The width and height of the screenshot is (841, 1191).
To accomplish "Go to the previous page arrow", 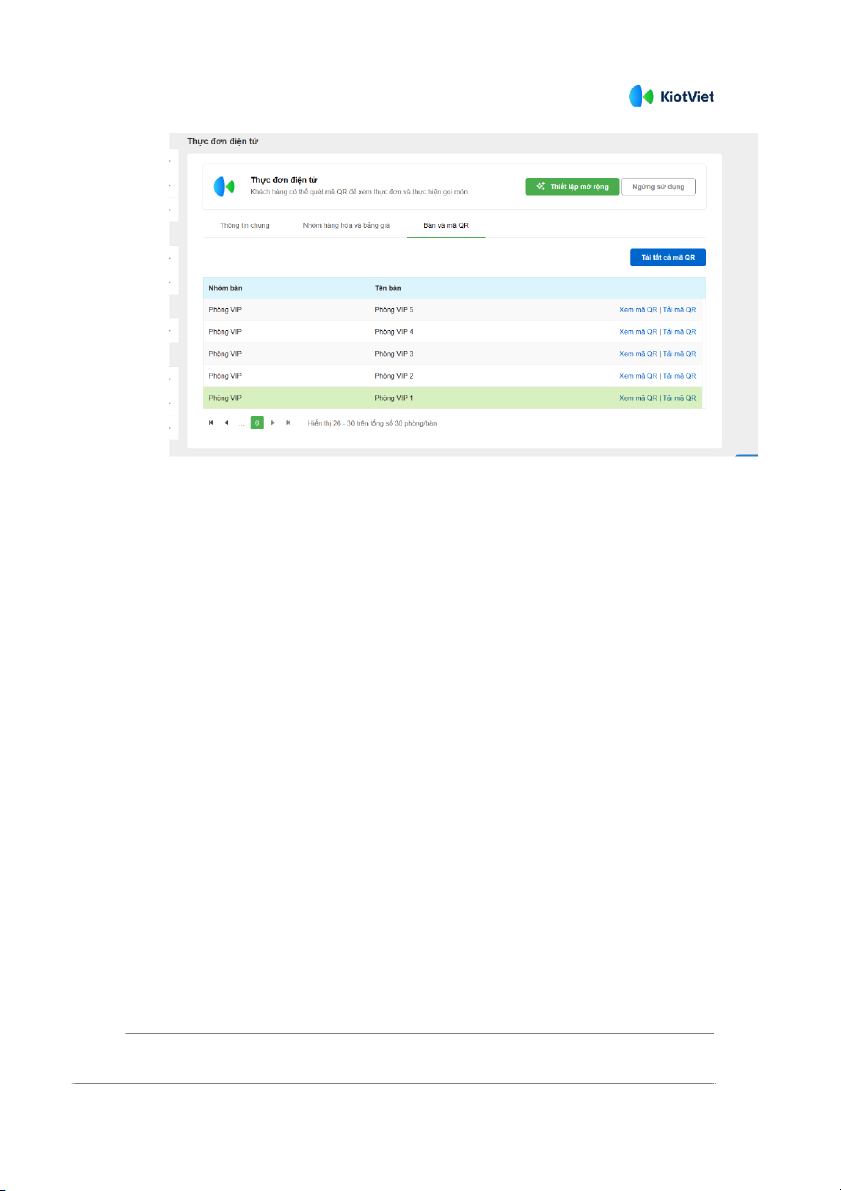I will [226, 423].
